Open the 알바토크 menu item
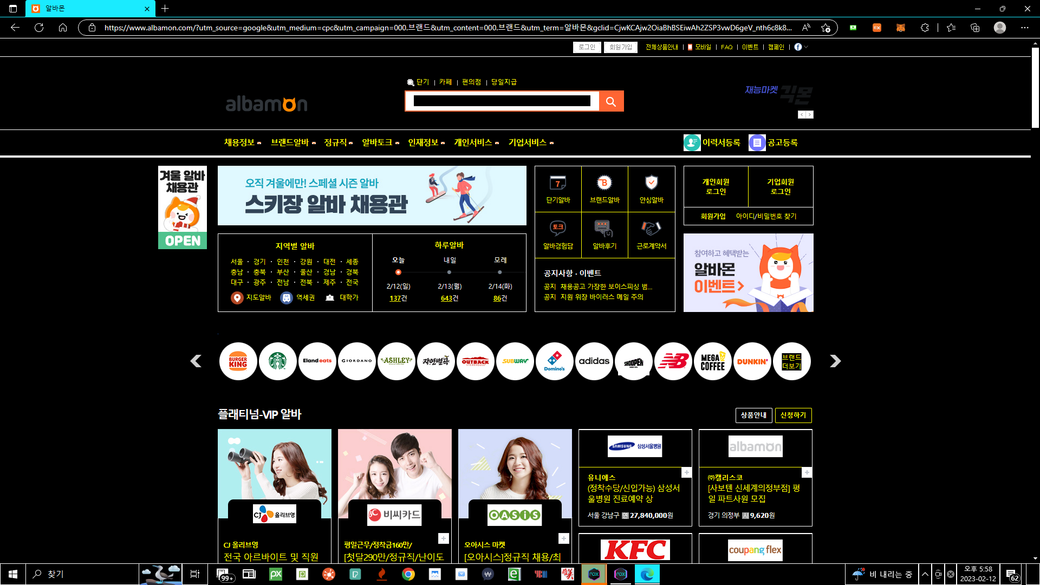The height and width of the screenshot is (585, 1040). [x=380, y=143]
